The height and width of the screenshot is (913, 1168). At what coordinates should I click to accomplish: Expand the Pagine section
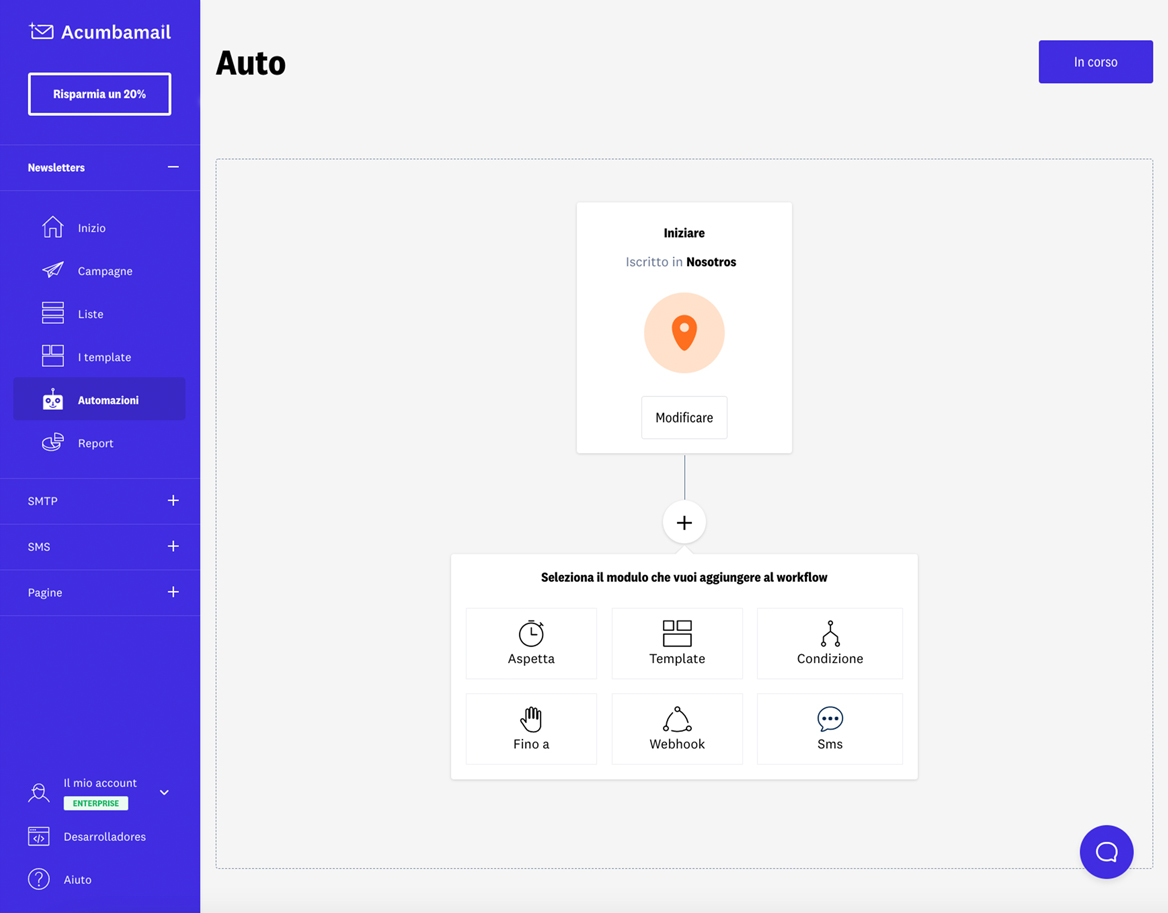[172, 592]
